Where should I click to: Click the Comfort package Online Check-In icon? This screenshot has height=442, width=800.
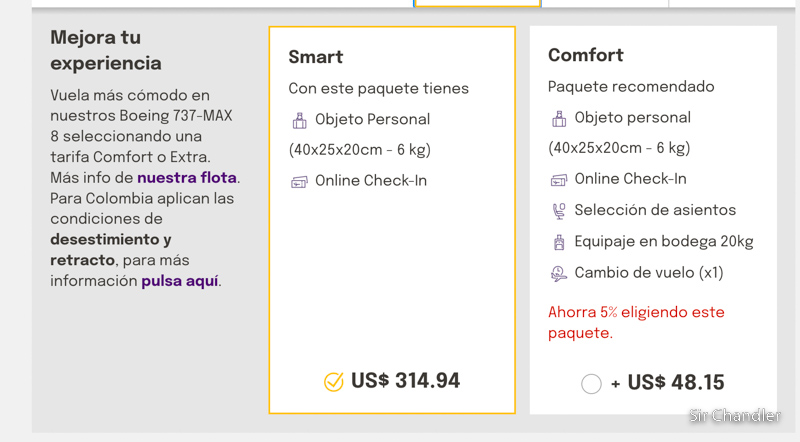(559, 180)
